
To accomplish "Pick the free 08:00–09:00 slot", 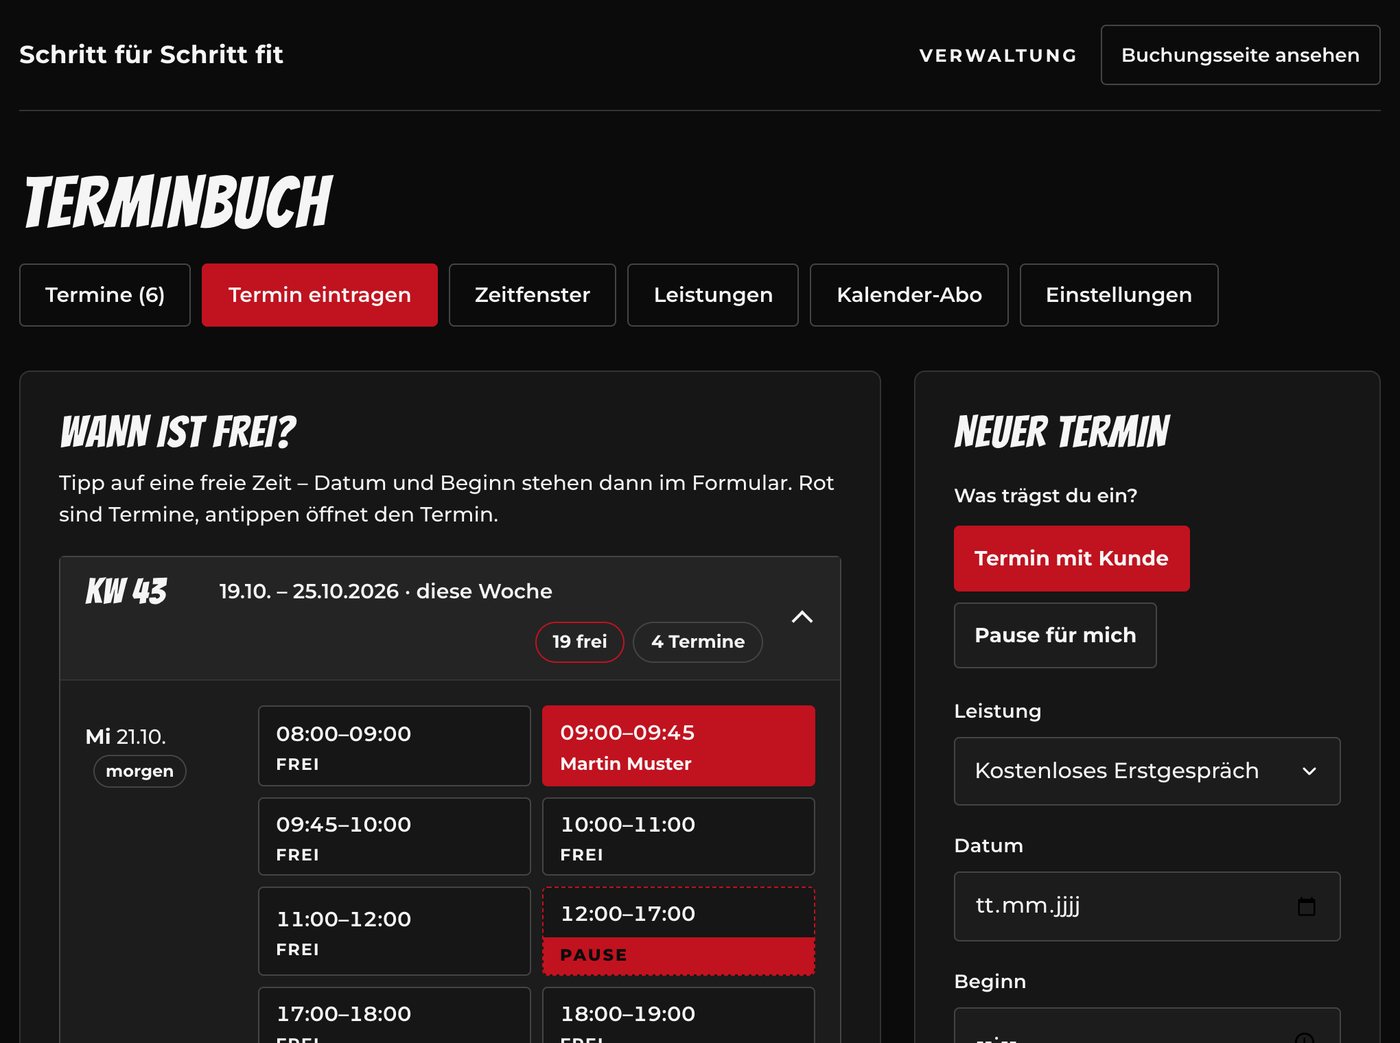I will point(394,746).
